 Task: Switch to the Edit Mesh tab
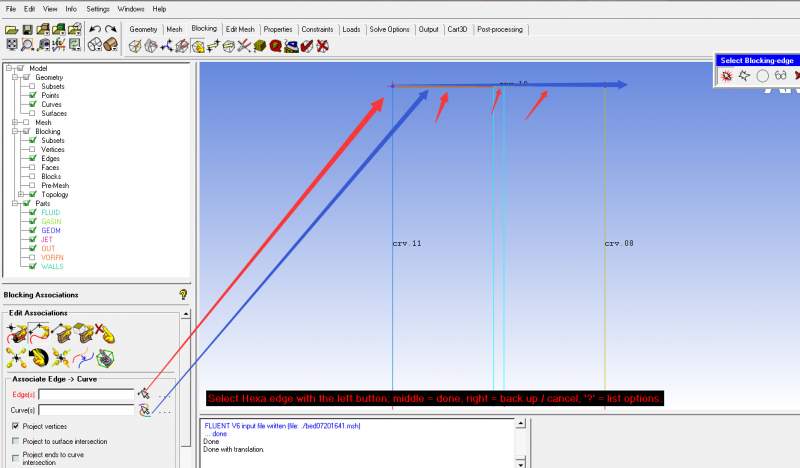click(240, 29)
